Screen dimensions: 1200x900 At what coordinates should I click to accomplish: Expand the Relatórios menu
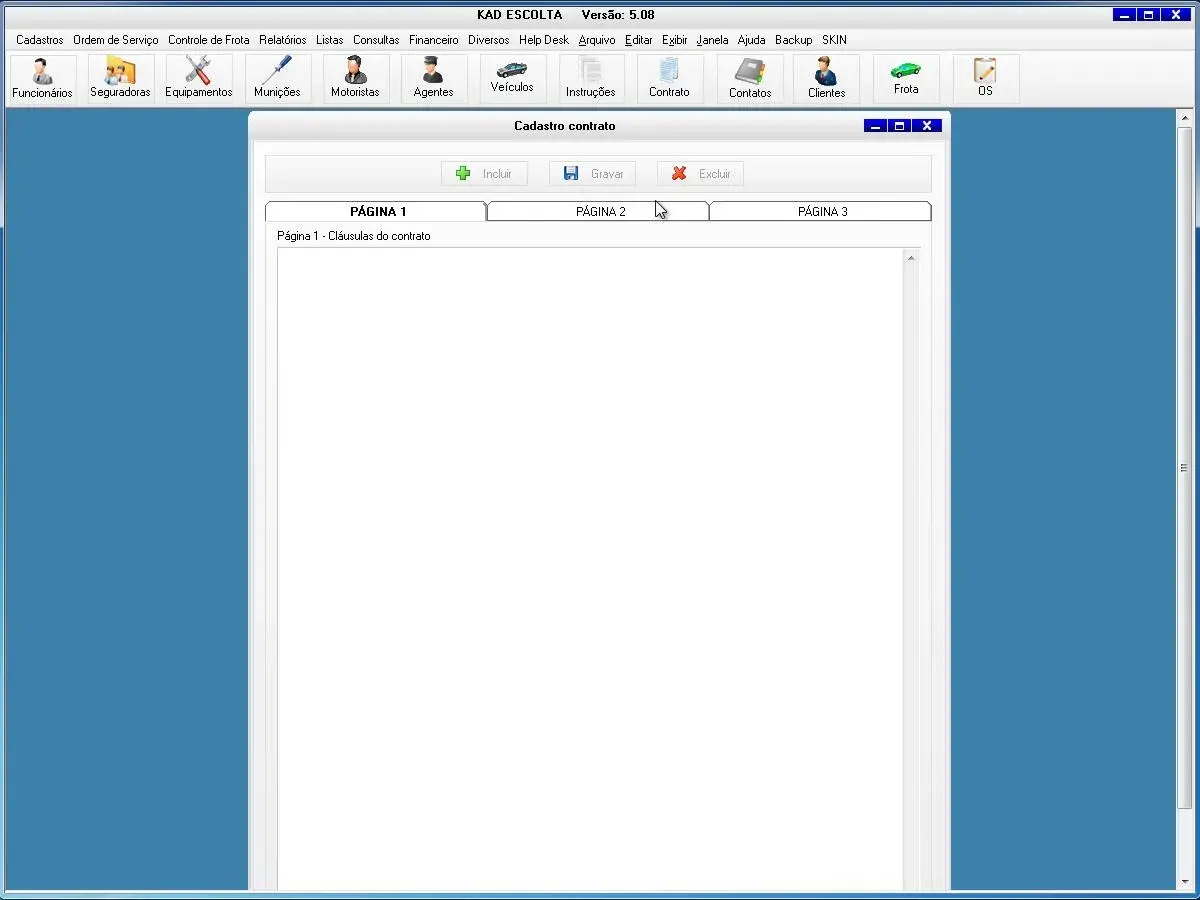(x=282, y=40)
